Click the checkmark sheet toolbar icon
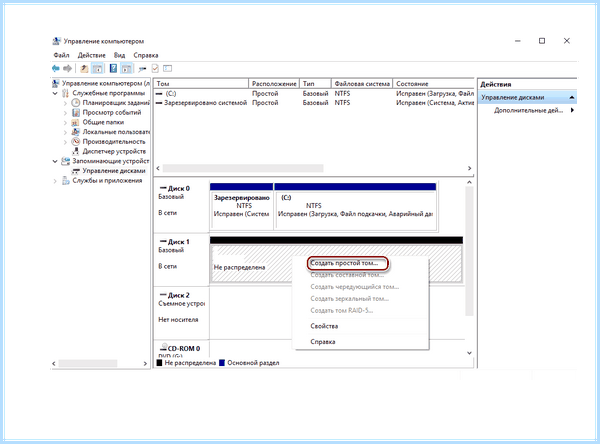This screenshot has height=444, width=600. point(155,69)
